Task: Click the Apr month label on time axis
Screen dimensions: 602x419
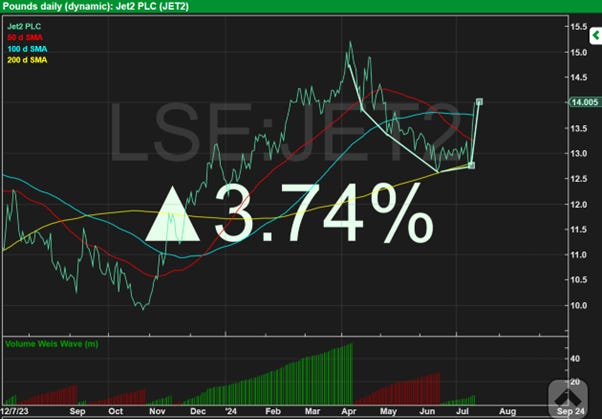Action: (349, 411)
